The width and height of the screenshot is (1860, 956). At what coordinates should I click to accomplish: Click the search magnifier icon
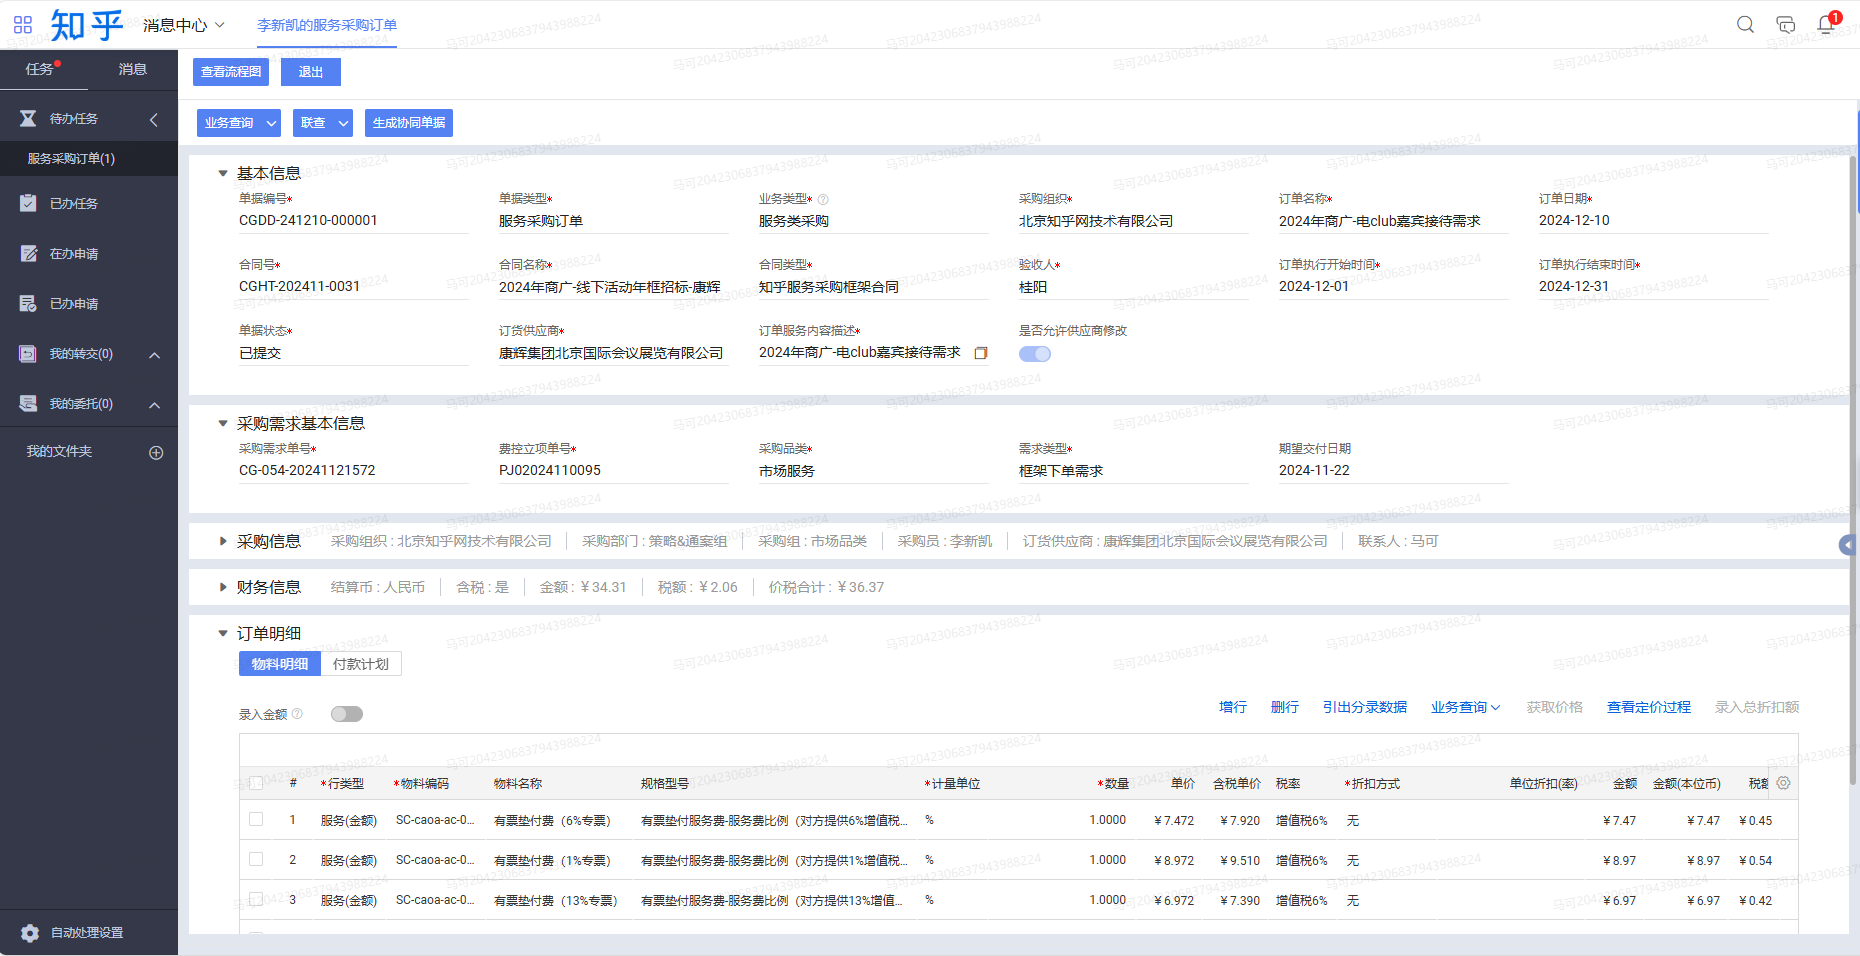tap(1745, 25)
